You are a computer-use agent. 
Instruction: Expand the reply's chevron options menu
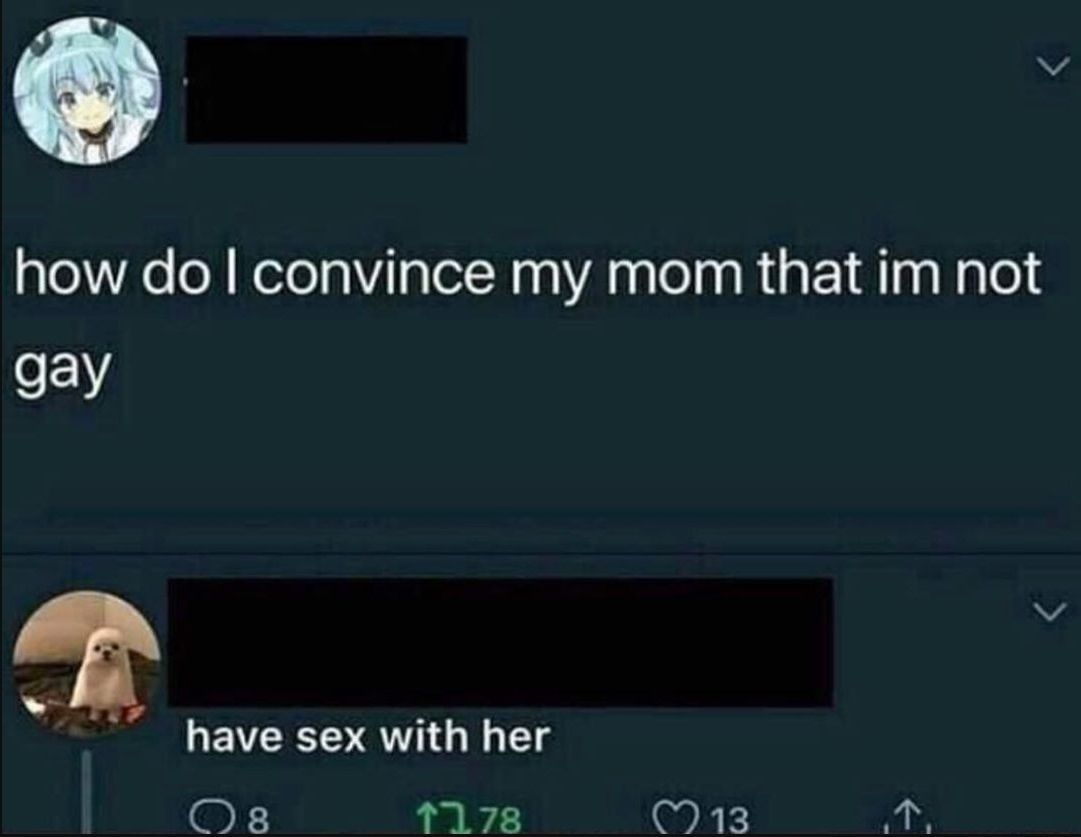pos(1050,612)
